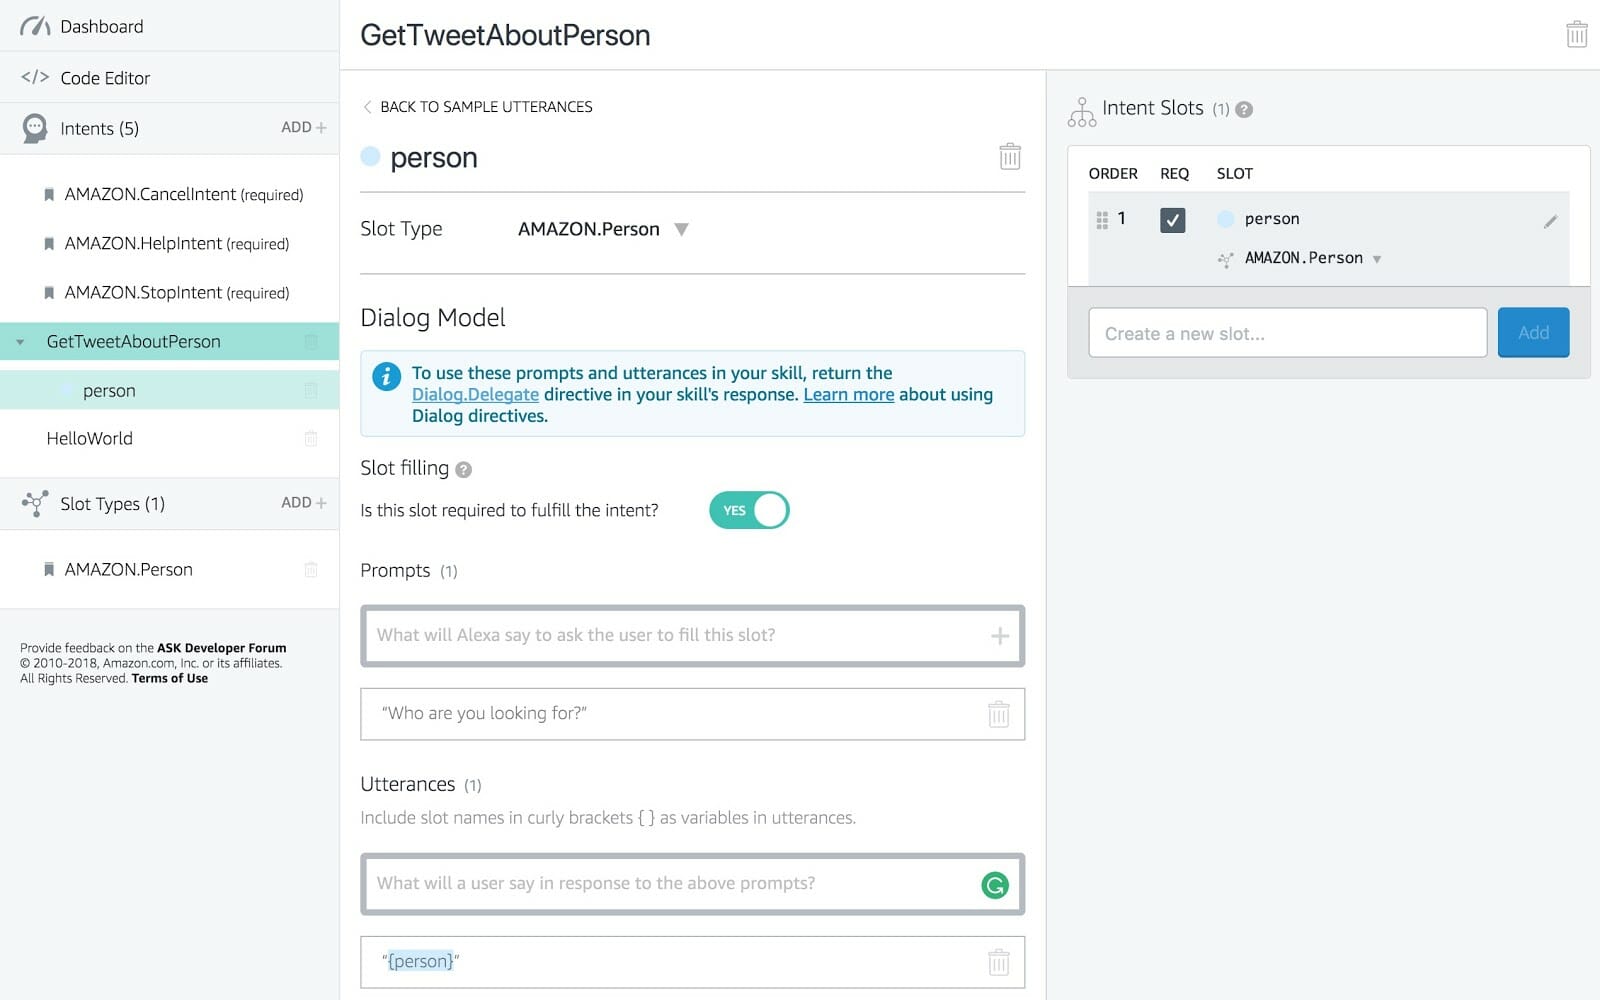This screenshot has width=1600, height=1000.
Task: Delete the "Who are you looking for?" prompt
Action: [x=998, y=714]
